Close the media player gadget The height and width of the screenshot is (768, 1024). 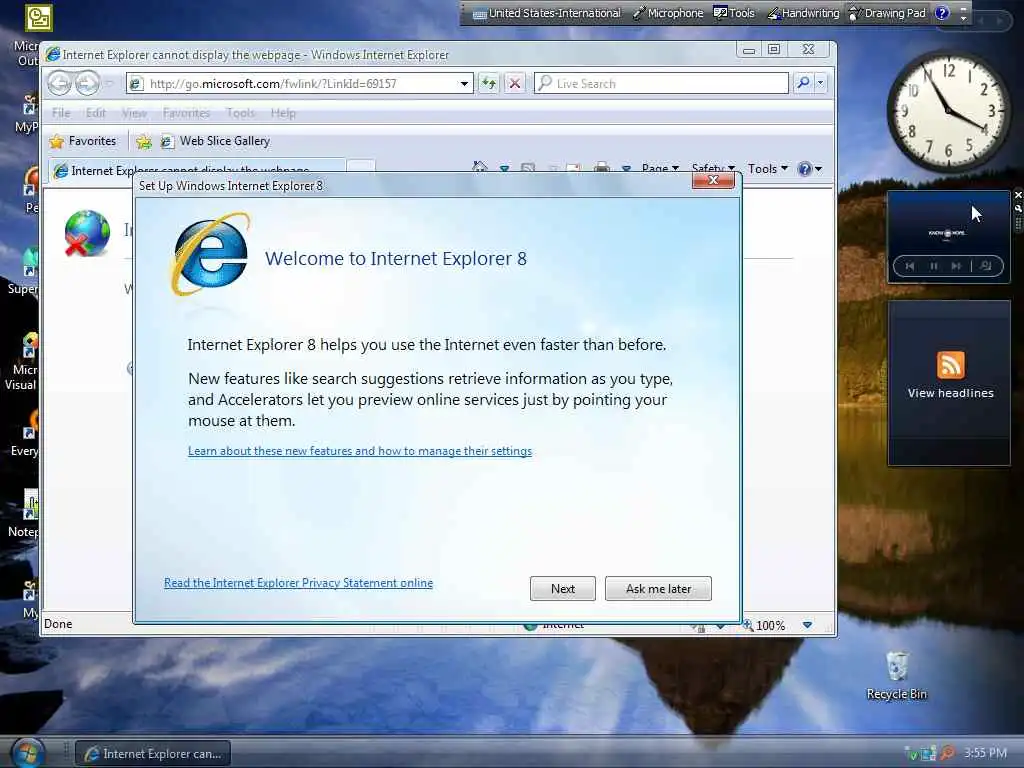click(1018, 195)
